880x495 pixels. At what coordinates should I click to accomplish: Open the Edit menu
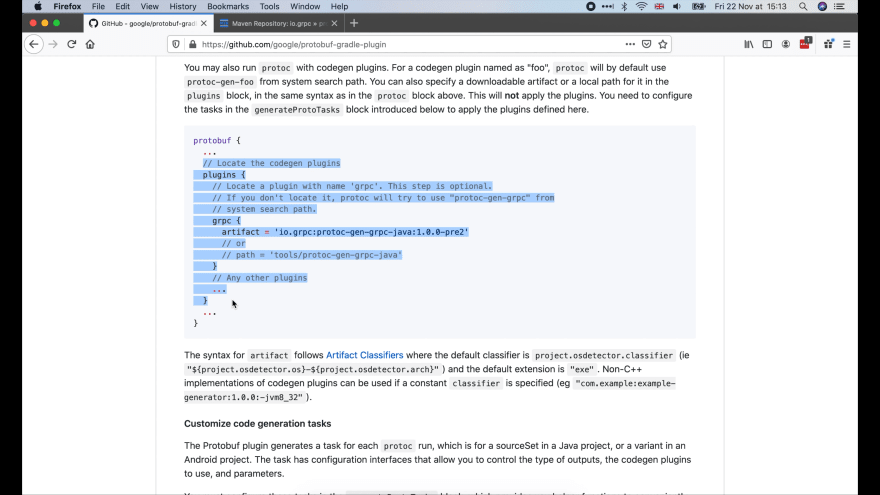click(x=122, y=6)
